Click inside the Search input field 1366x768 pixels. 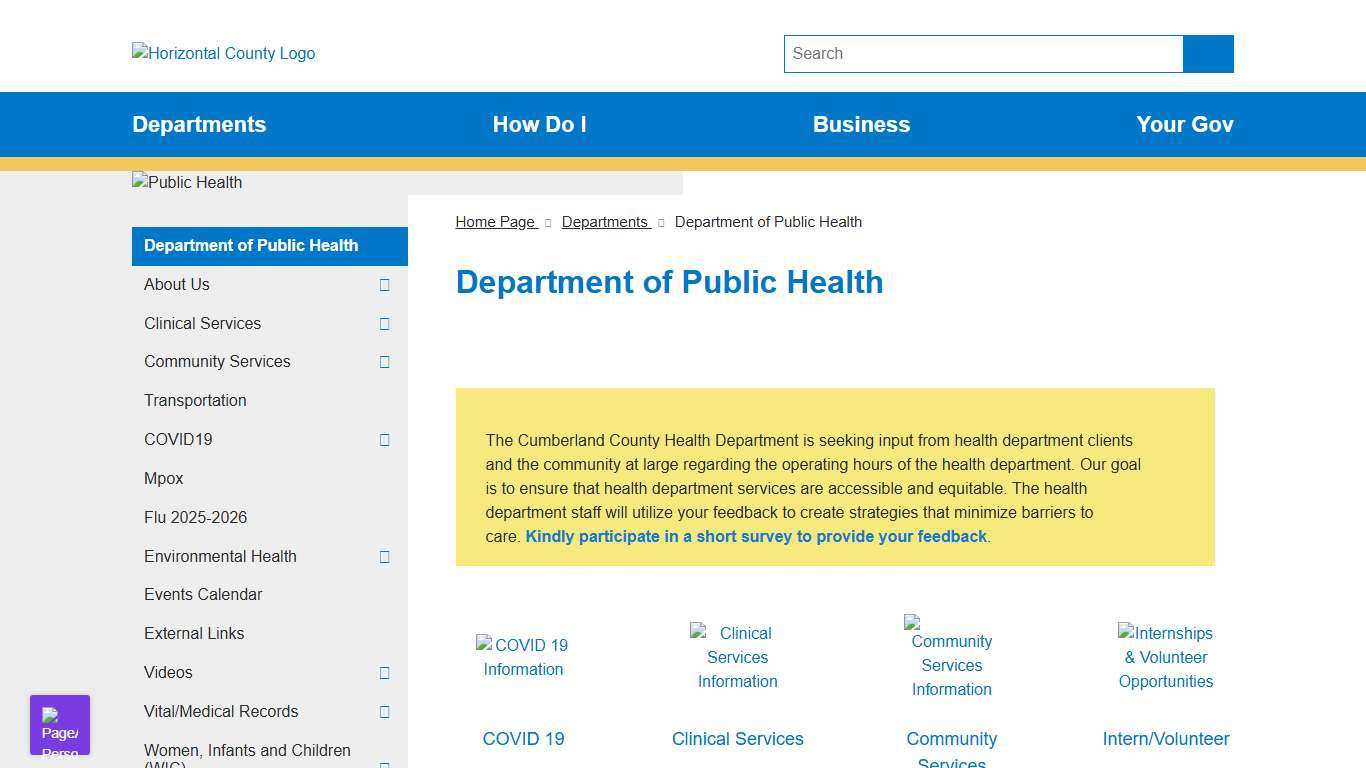pyautogui.click(x=983, y=53)
